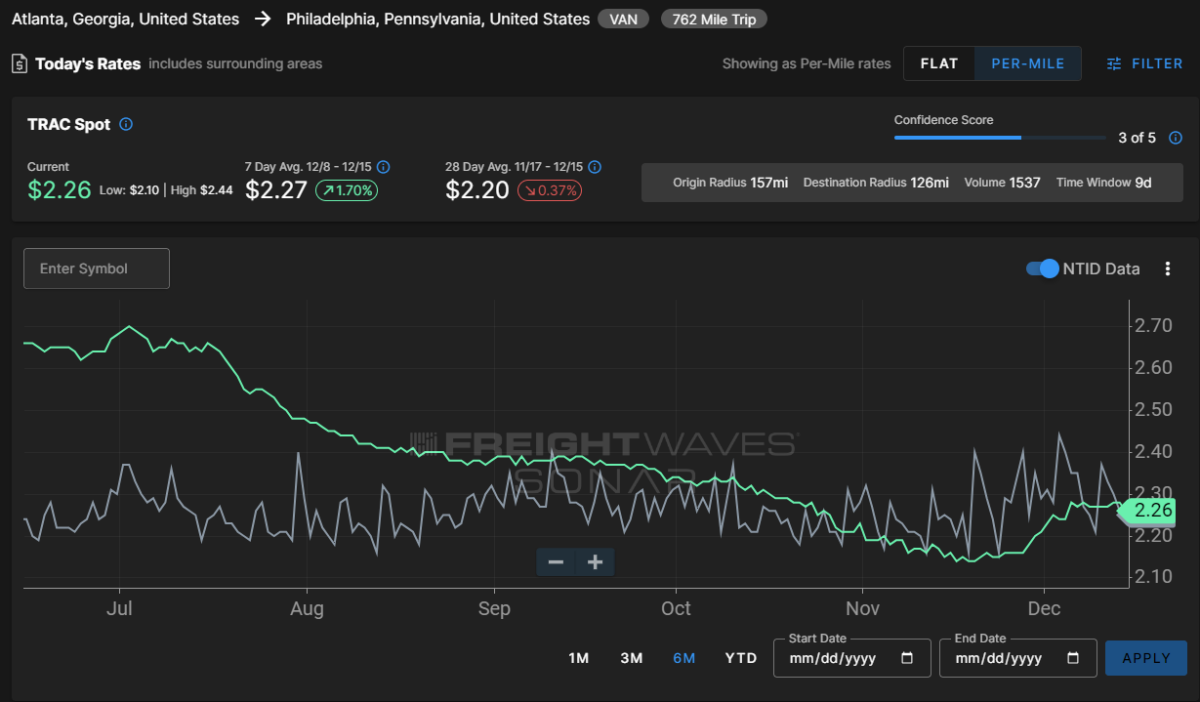Click info icon beside 7 Day Avg.

click(x=383, y=167)
